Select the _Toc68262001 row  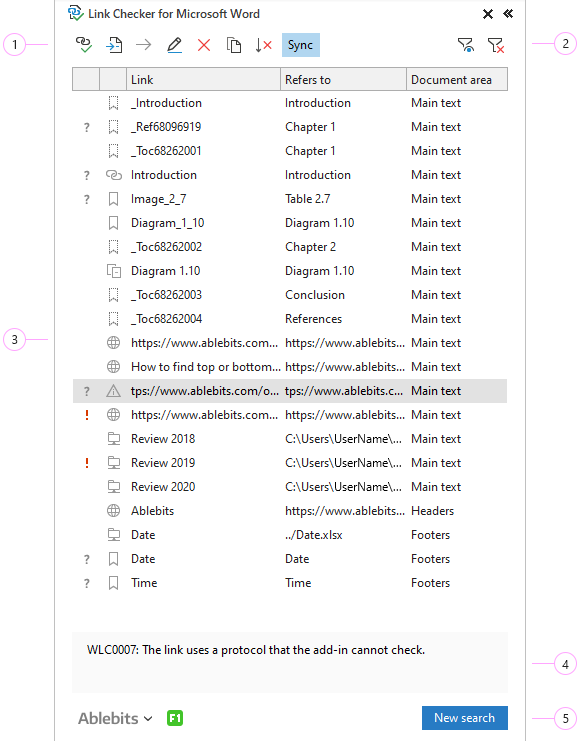click(x=290, y=151)
